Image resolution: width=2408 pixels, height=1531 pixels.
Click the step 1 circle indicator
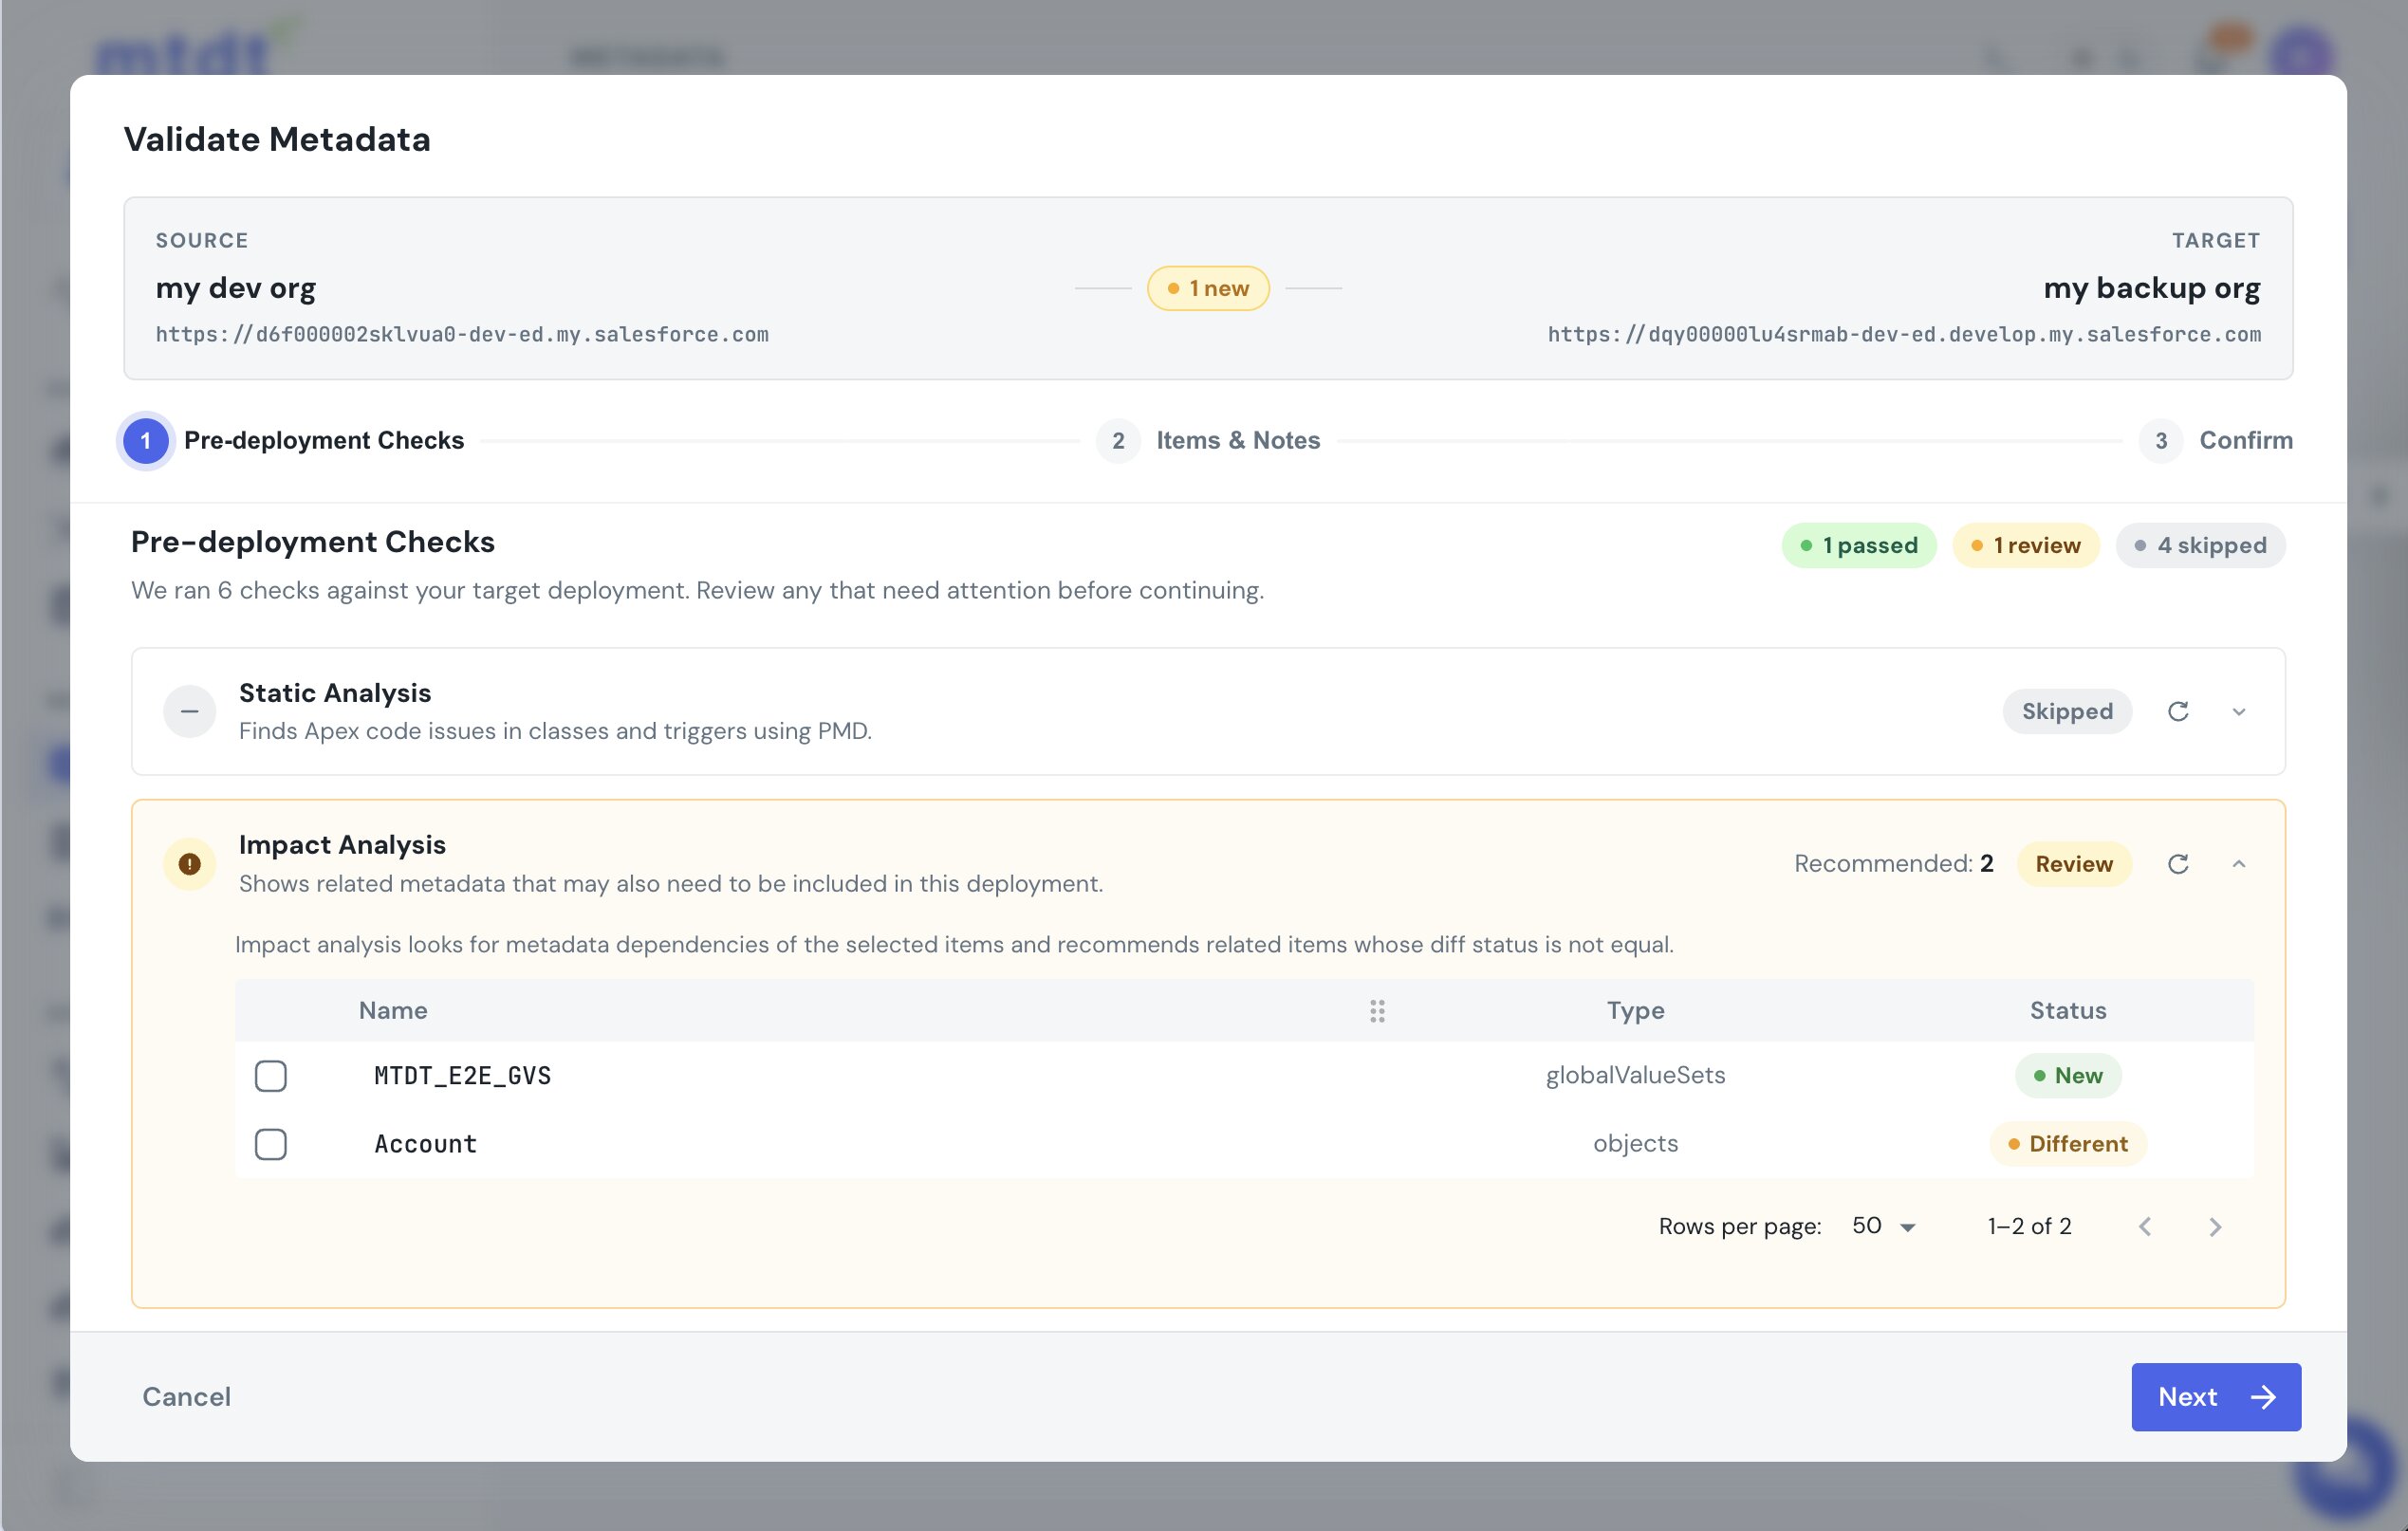[146, 441]
